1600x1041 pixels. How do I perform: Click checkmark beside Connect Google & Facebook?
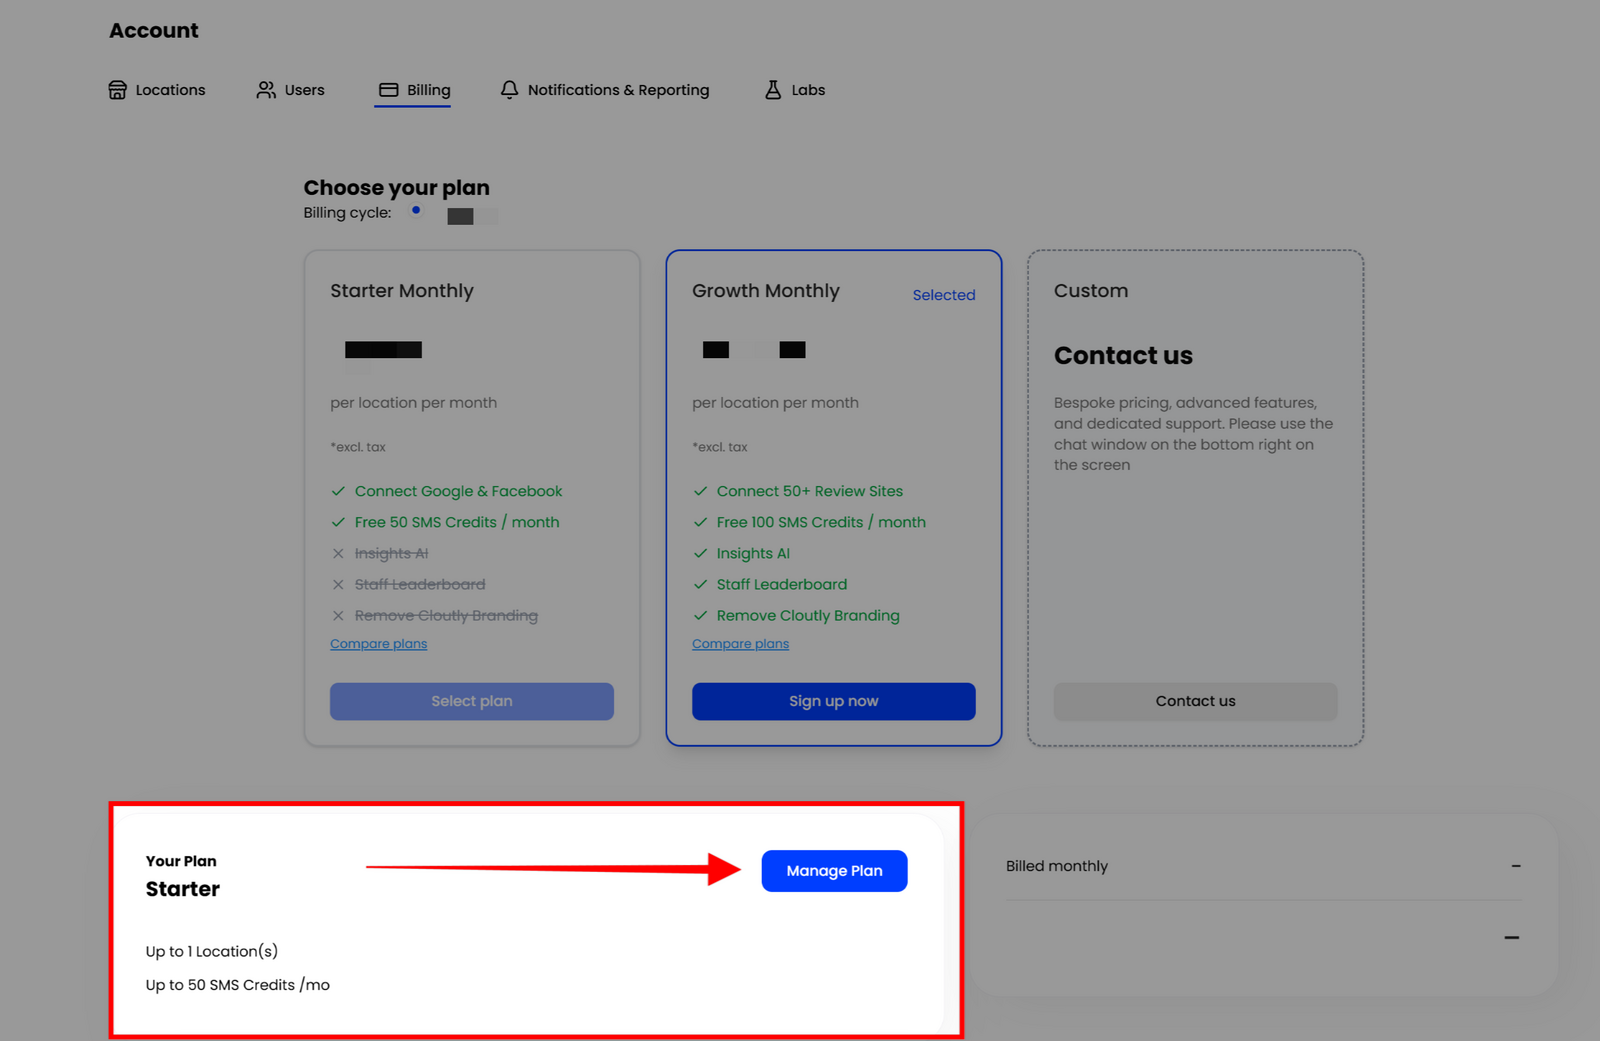[338, 491]
